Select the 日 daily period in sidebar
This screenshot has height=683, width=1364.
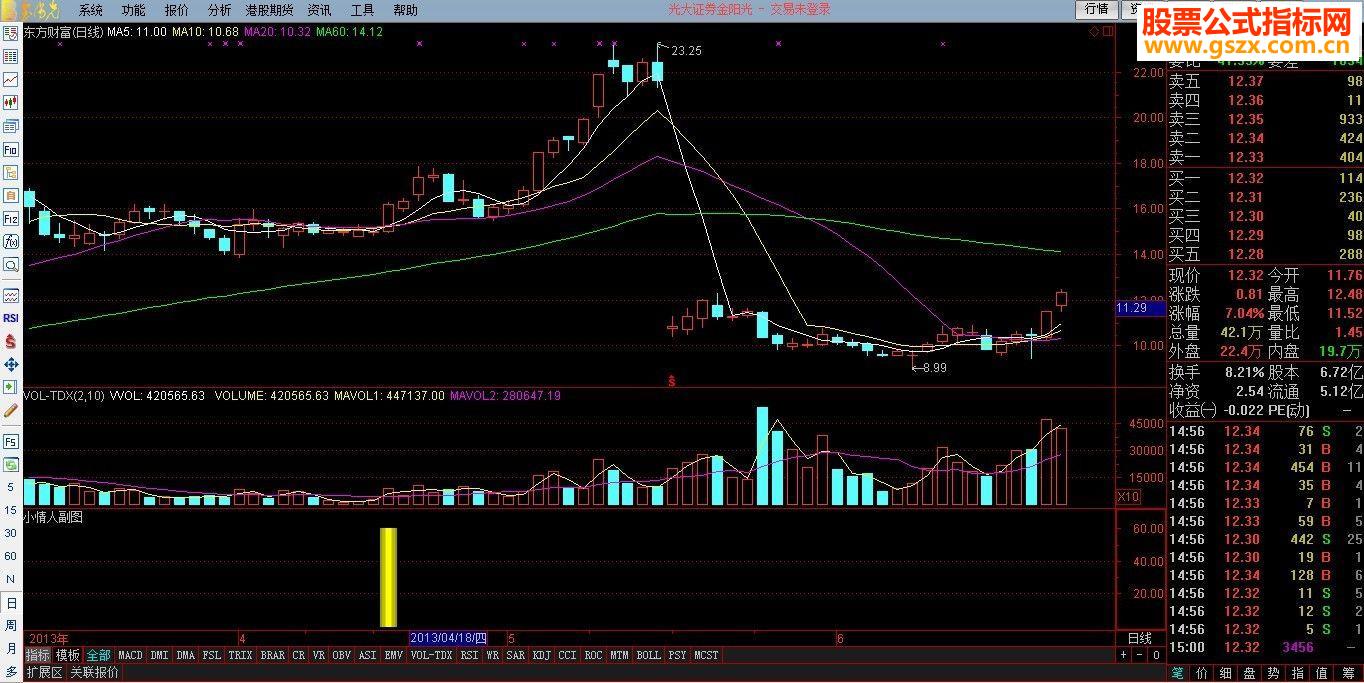coord(11,604)
